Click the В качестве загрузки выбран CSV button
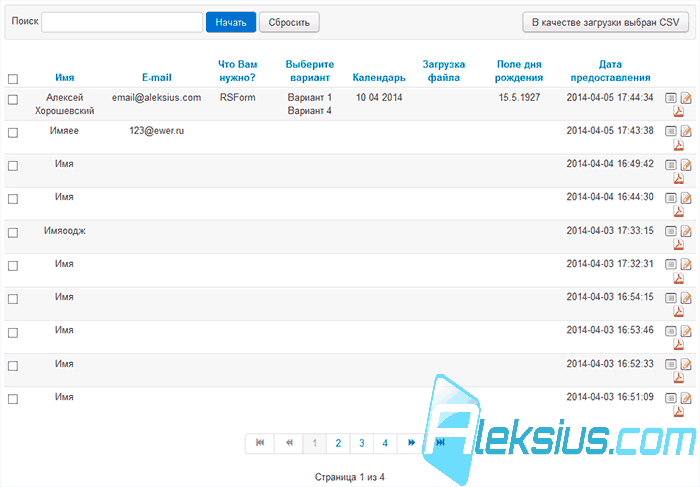This screenshot has height=487, width=700. pyautogui.click(x=605, y=22)
